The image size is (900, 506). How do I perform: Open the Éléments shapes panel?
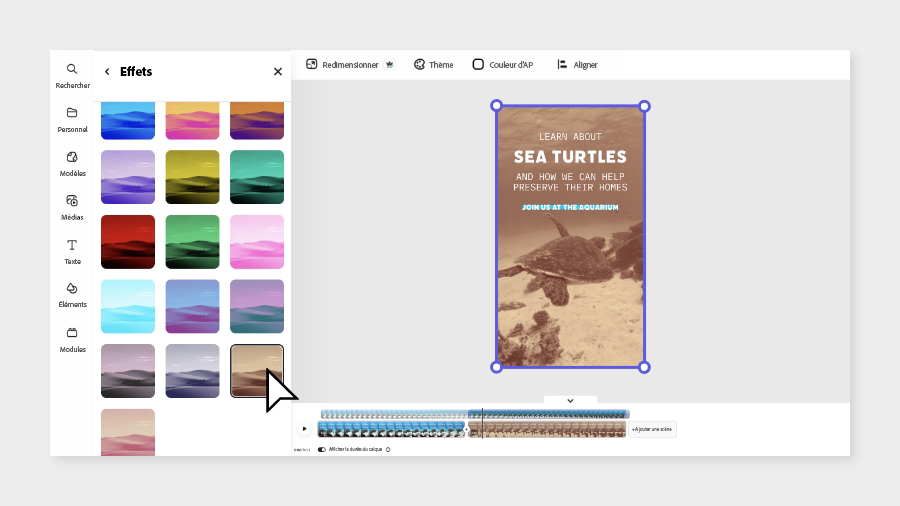click(x=72, y=294)
